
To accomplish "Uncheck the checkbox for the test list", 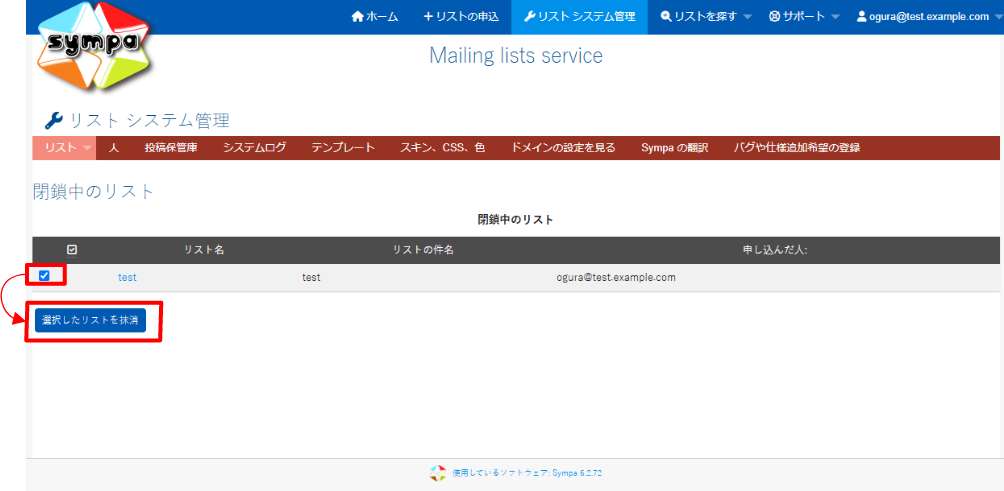I will click(44, 276).
